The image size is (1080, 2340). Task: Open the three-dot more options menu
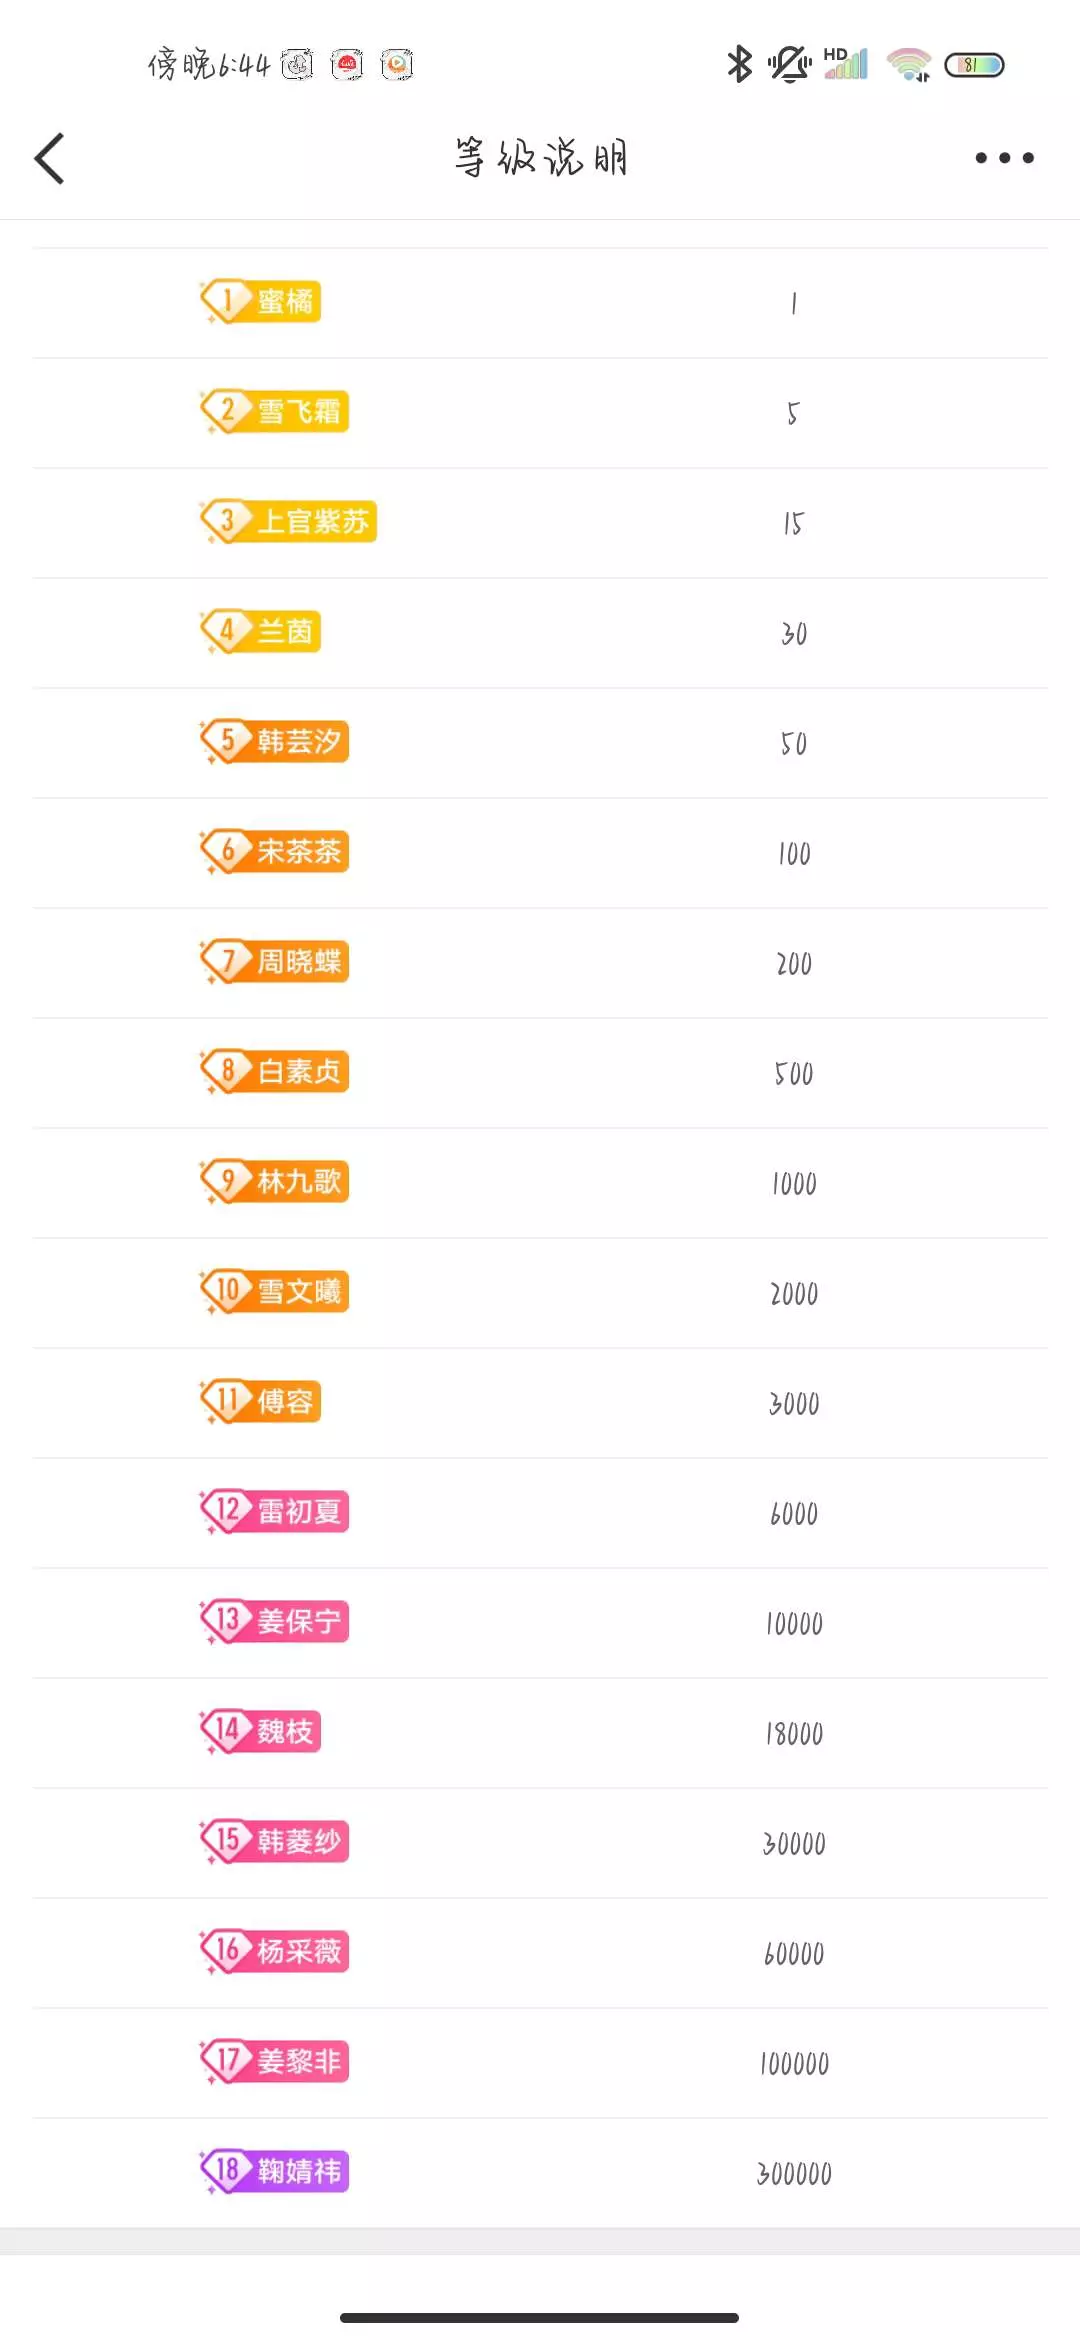pos(1004,158)
